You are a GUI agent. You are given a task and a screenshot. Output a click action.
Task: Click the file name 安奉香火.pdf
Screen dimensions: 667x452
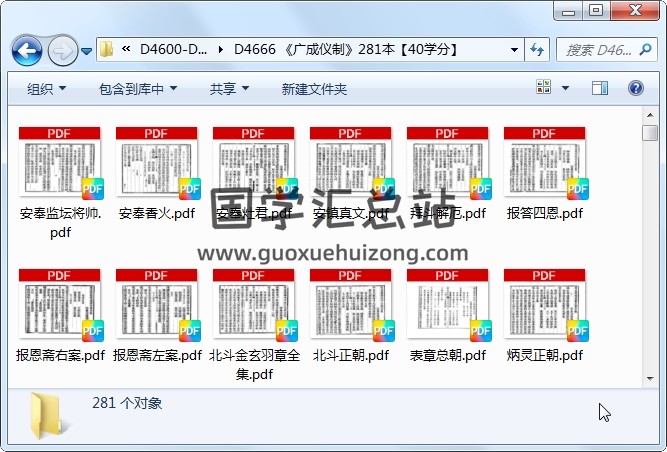(x=157, y=213)
